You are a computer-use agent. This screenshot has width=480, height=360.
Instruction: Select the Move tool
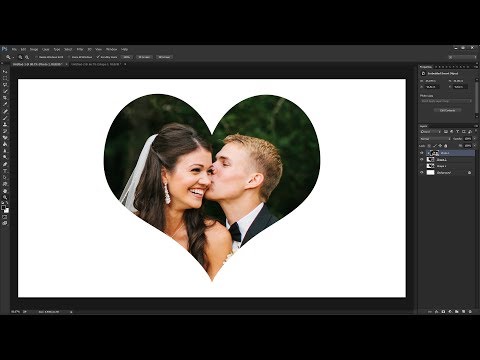point(5,71)
